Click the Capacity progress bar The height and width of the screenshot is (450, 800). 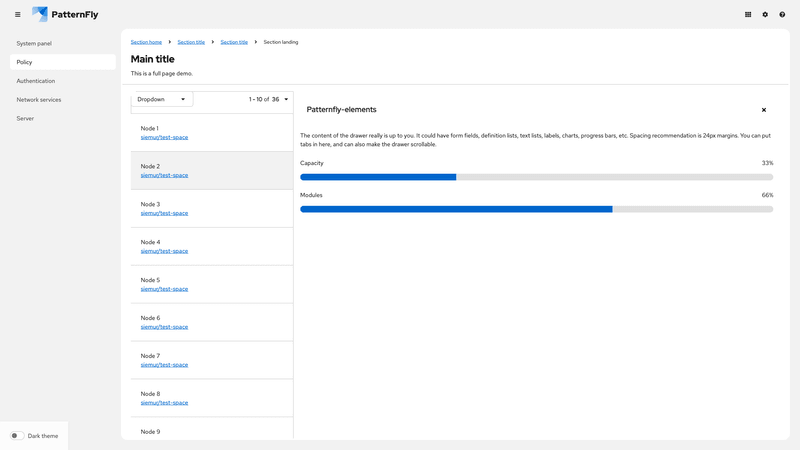click(x=536, y=177)
